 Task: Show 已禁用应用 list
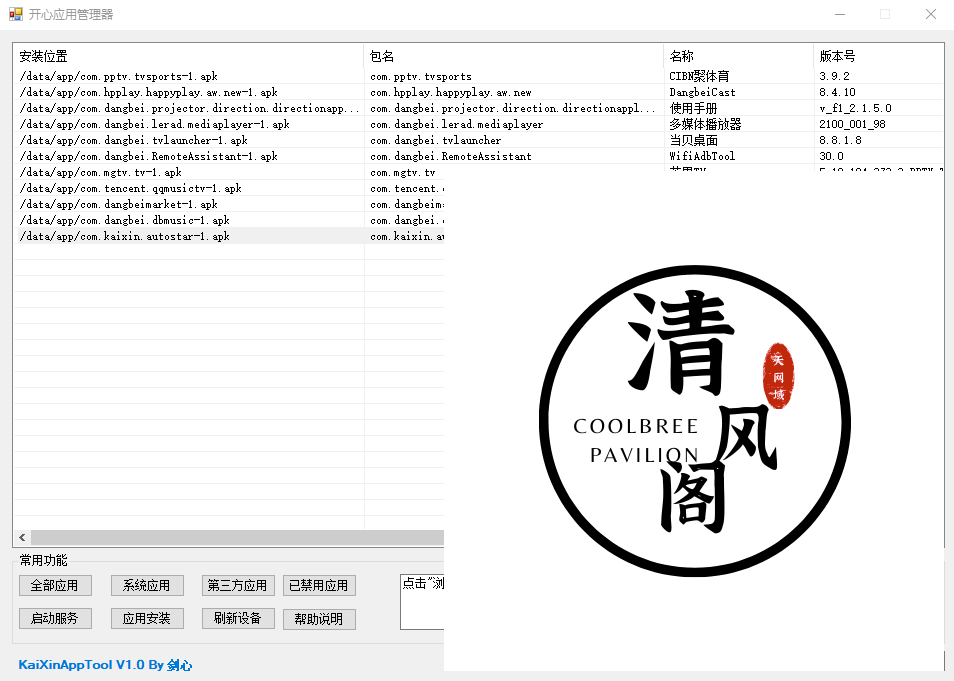(319, 585)
